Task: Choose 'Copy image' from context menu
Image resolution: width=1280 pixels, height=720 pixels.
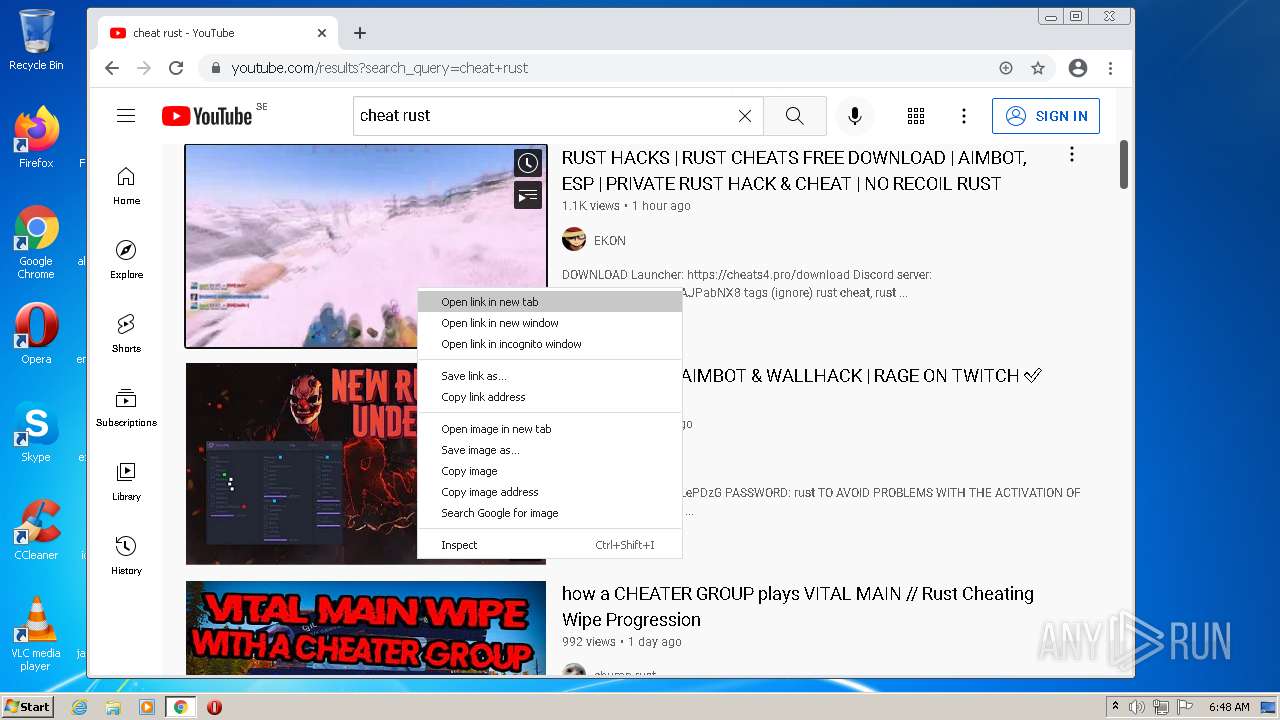Action: tap(549, 471)
